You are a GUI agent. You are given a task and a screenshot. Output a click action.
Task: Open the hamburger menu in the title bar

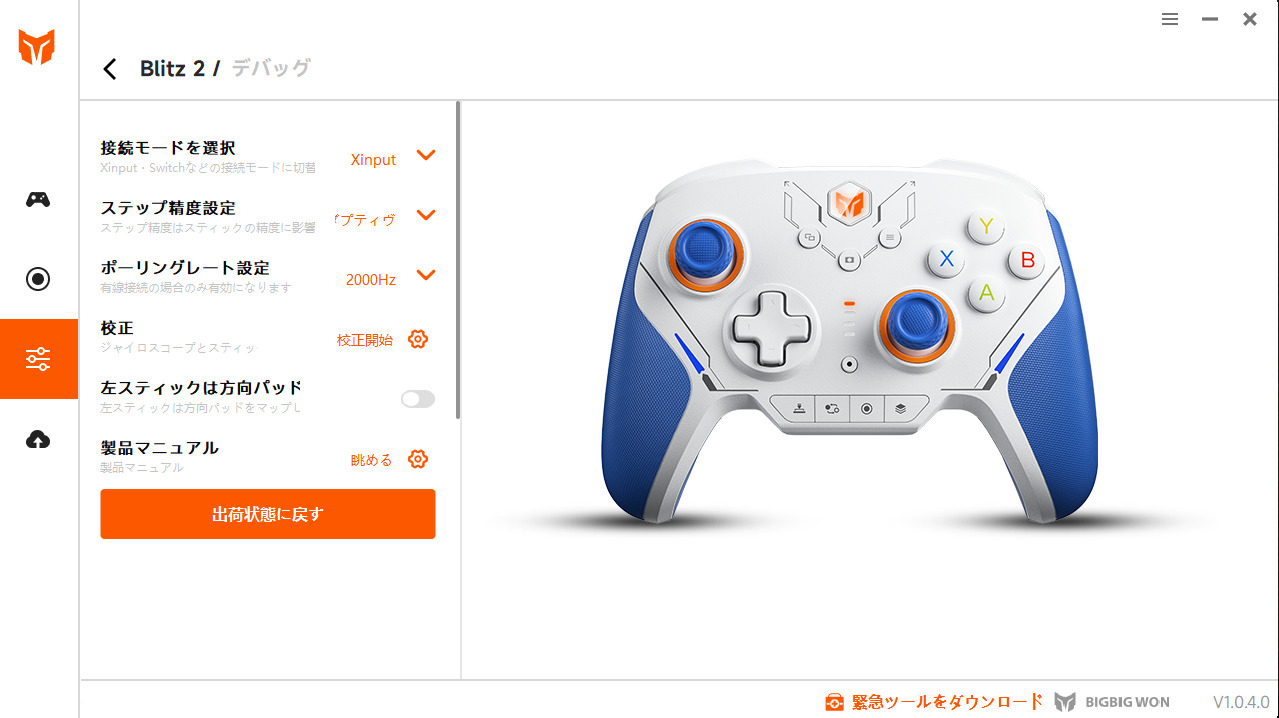1170,19
